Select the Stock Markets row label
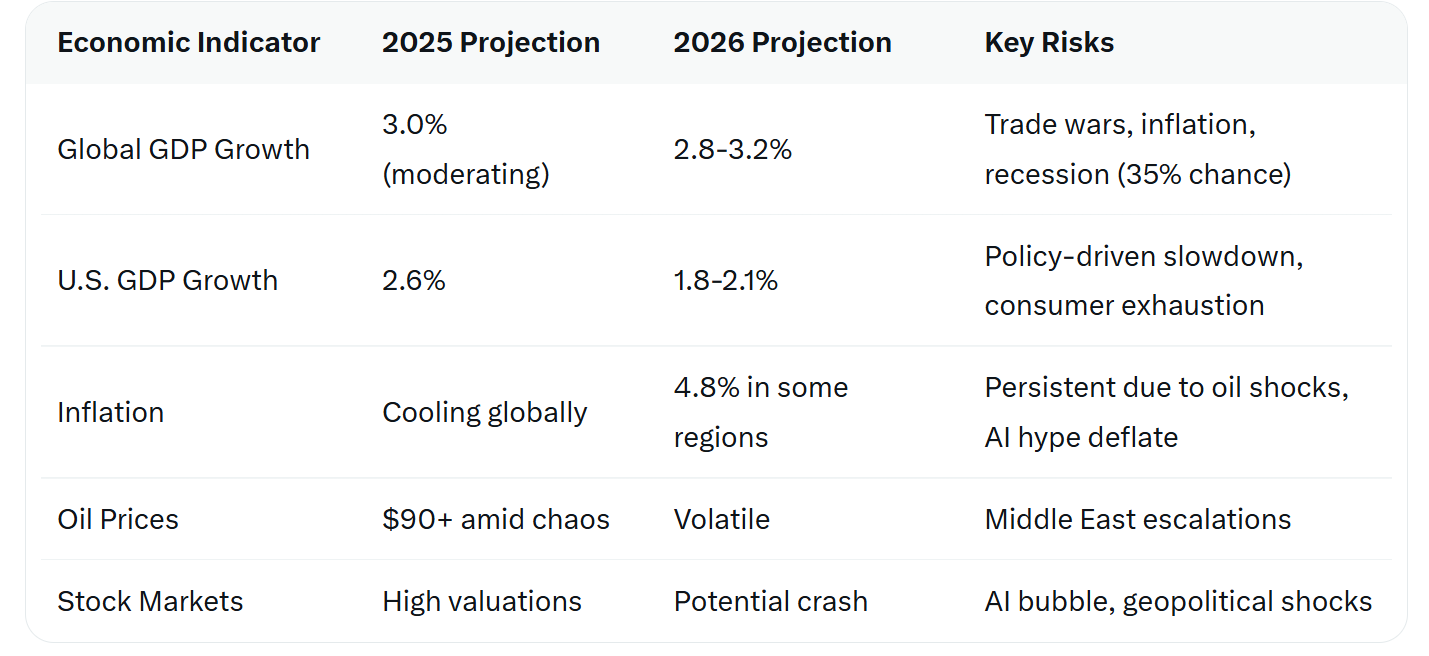 pos(150,602)
